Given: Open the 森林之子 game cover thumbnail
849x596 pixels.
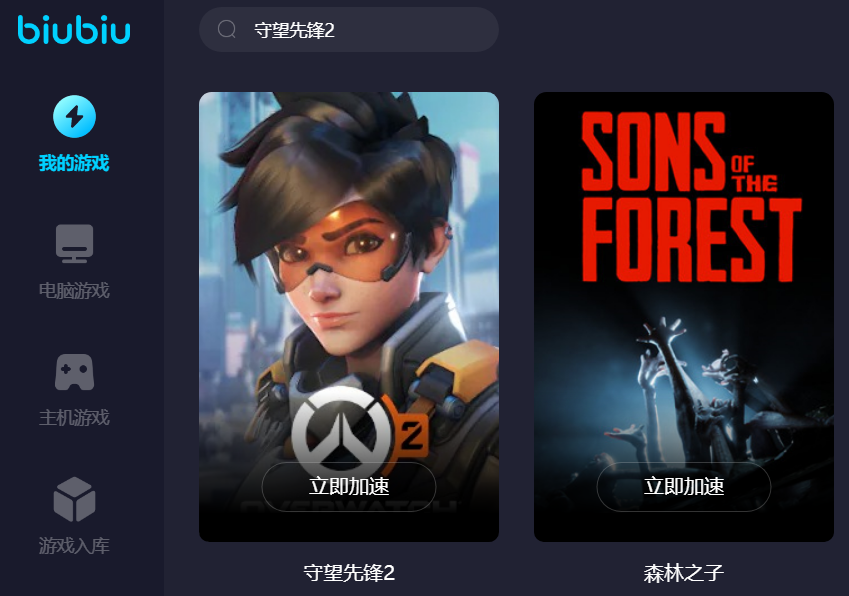Looking at the screenshot, I should 684,317.
